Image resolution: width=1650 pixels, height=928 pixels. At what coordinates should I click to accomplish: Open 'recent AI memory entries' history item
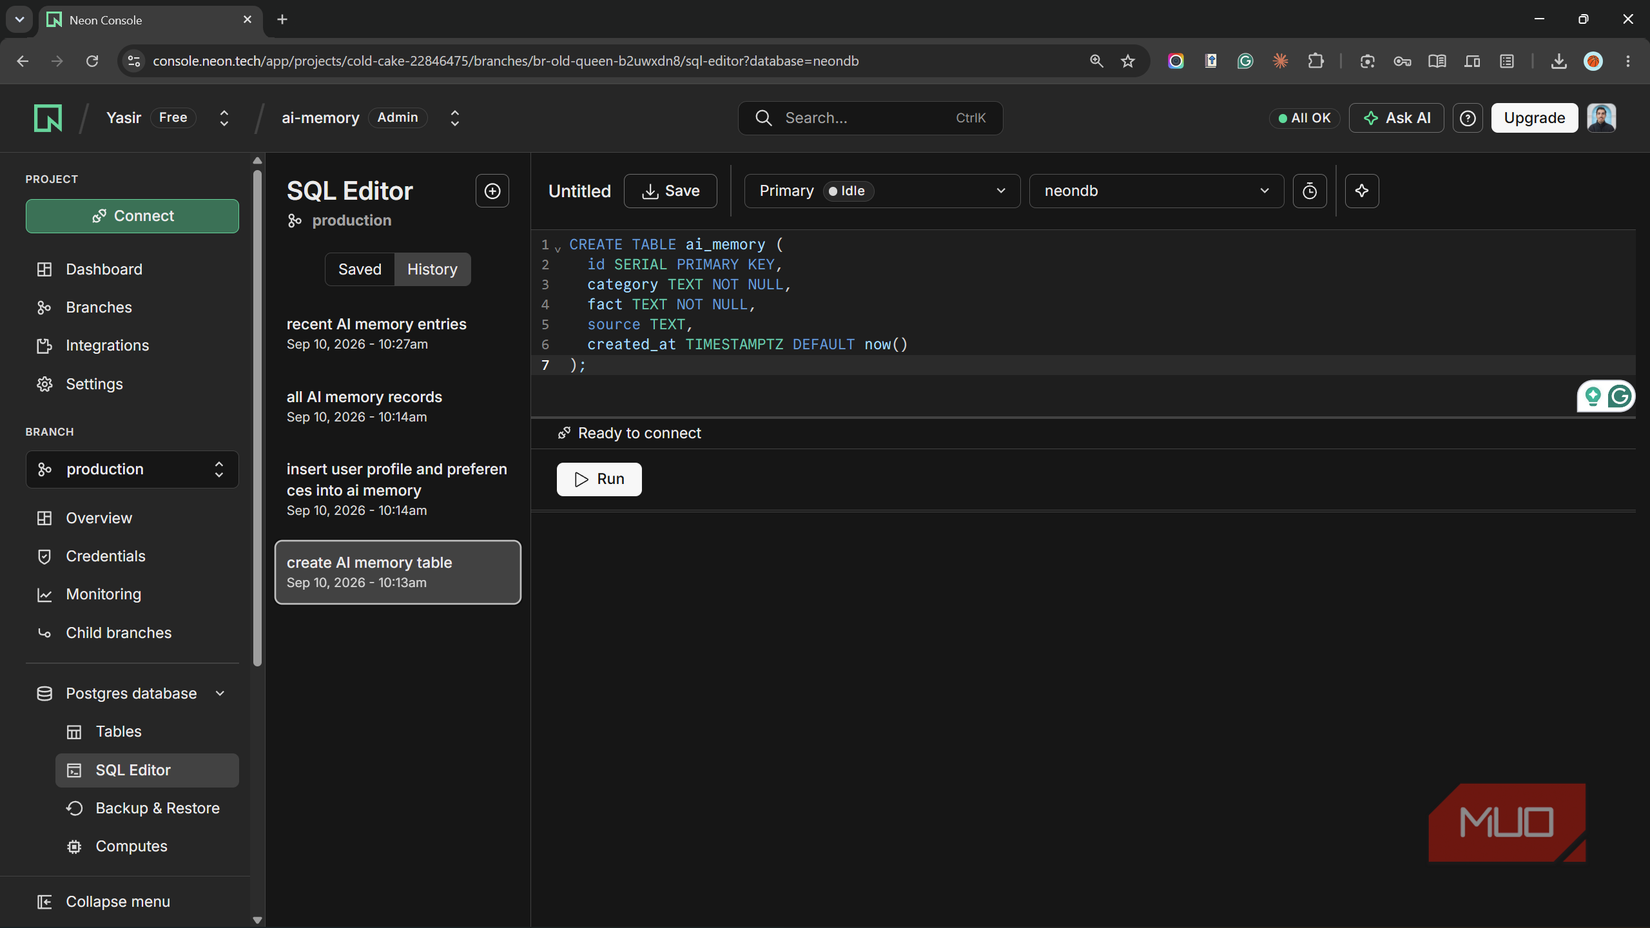click(x=398, y=334)
